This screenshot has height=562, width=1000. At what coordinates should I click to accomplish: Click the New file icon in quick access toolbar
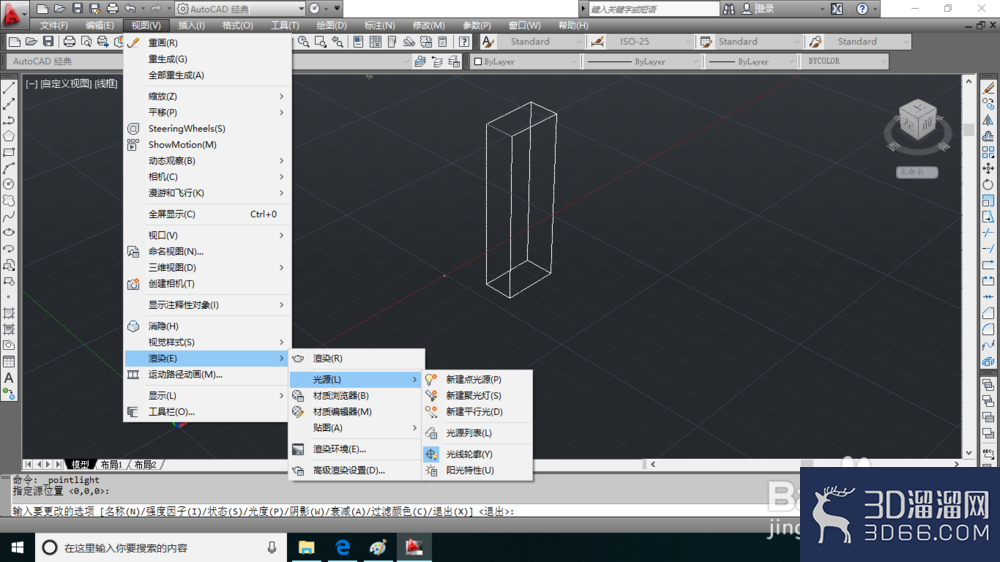click(x=42, y=9)
